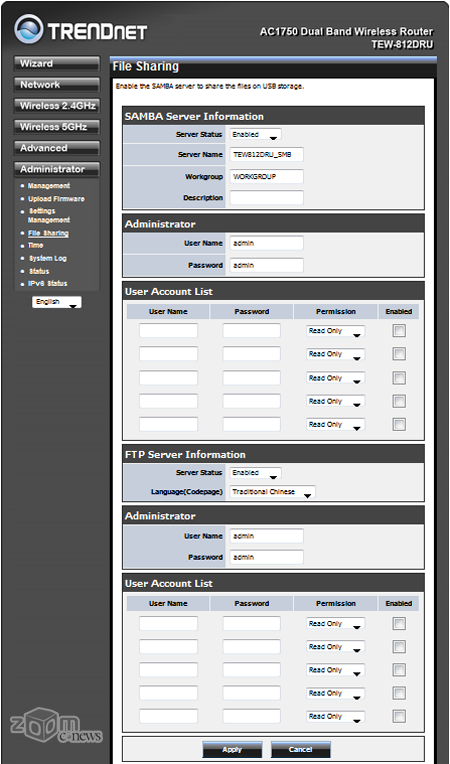This screenshot has width=450, height=764.
Task: Open SAMBA Server Status dropdown
Action: coord(255,134)
